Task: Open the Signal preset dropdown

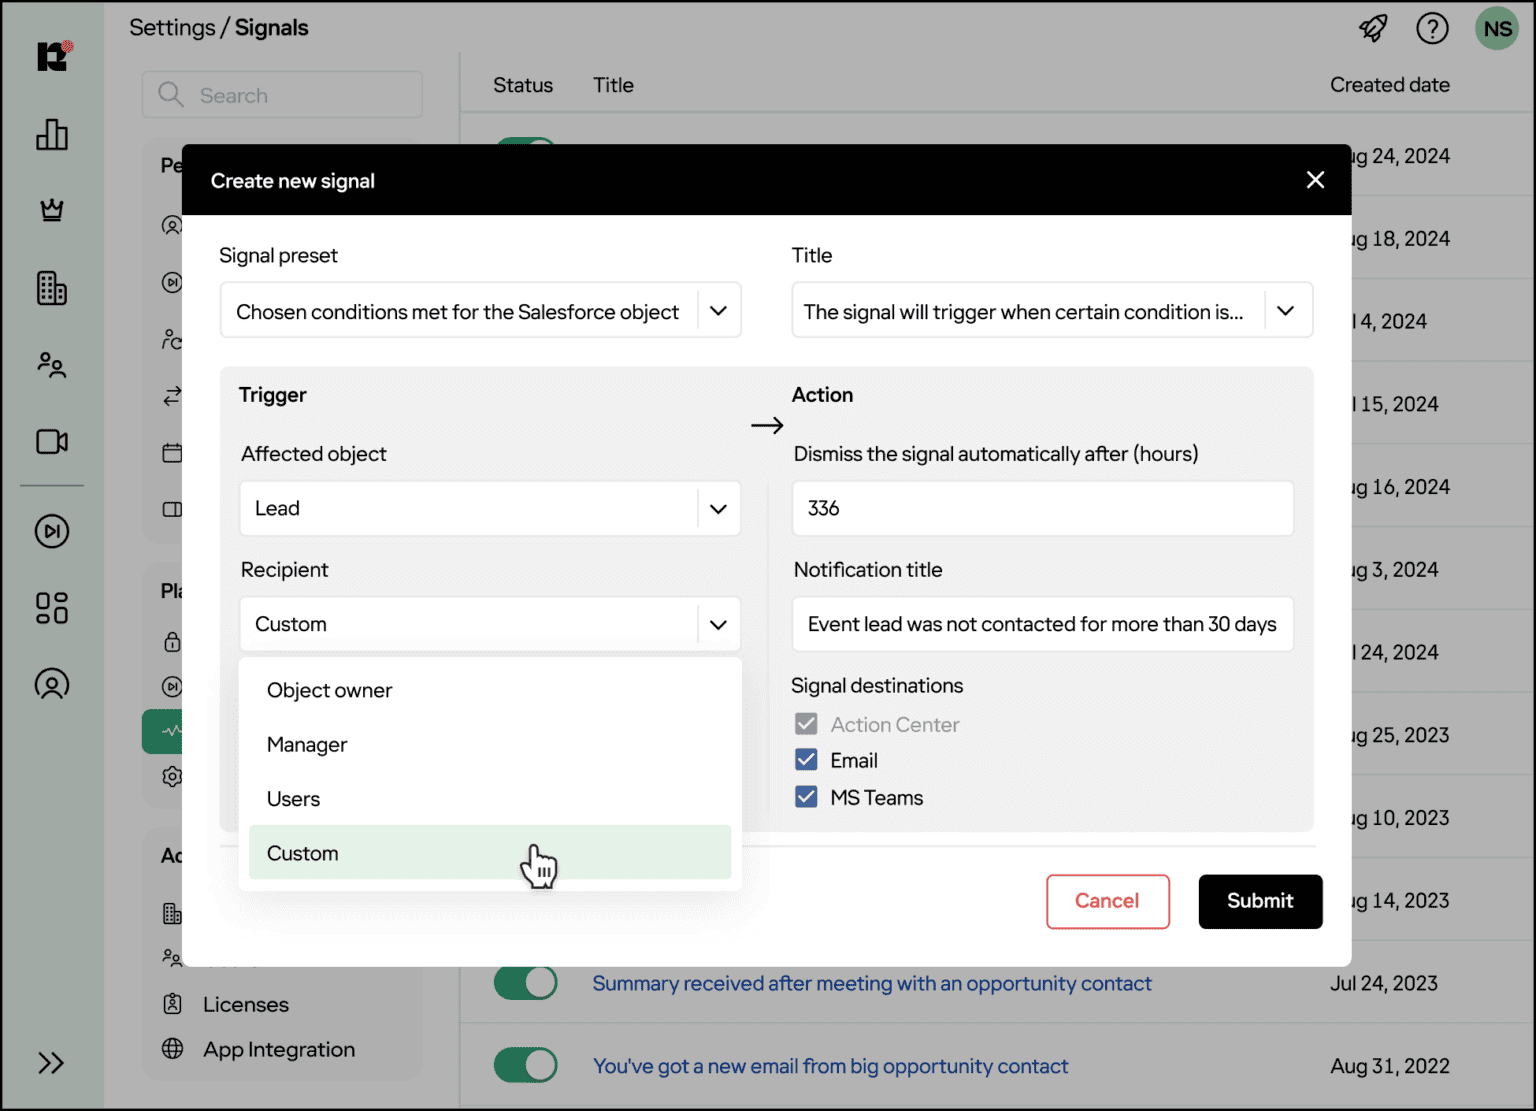Action: click(x=480, y=310)
